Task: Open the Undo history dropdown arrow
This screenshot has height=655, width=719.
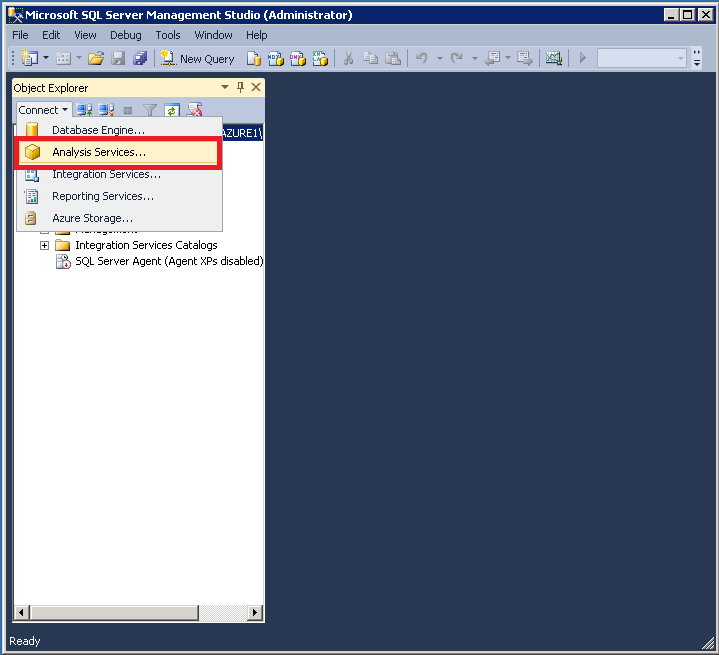Action: tap(440, 58)
